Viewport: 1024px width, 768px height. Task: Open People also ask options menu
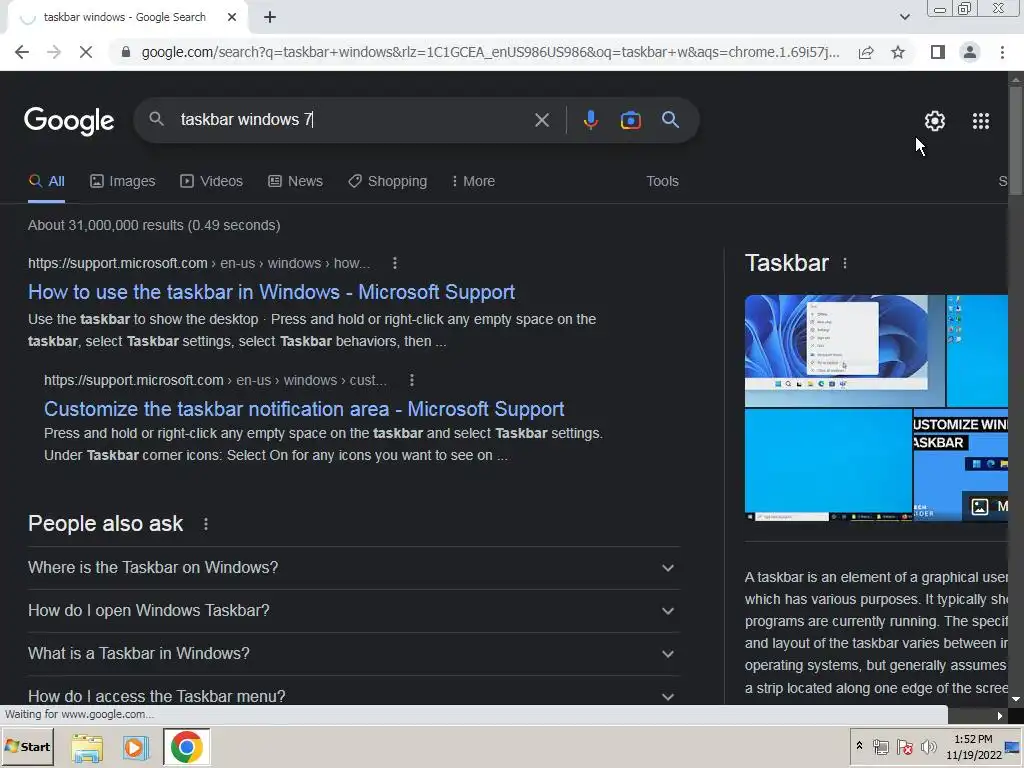[x=206, y=524]
